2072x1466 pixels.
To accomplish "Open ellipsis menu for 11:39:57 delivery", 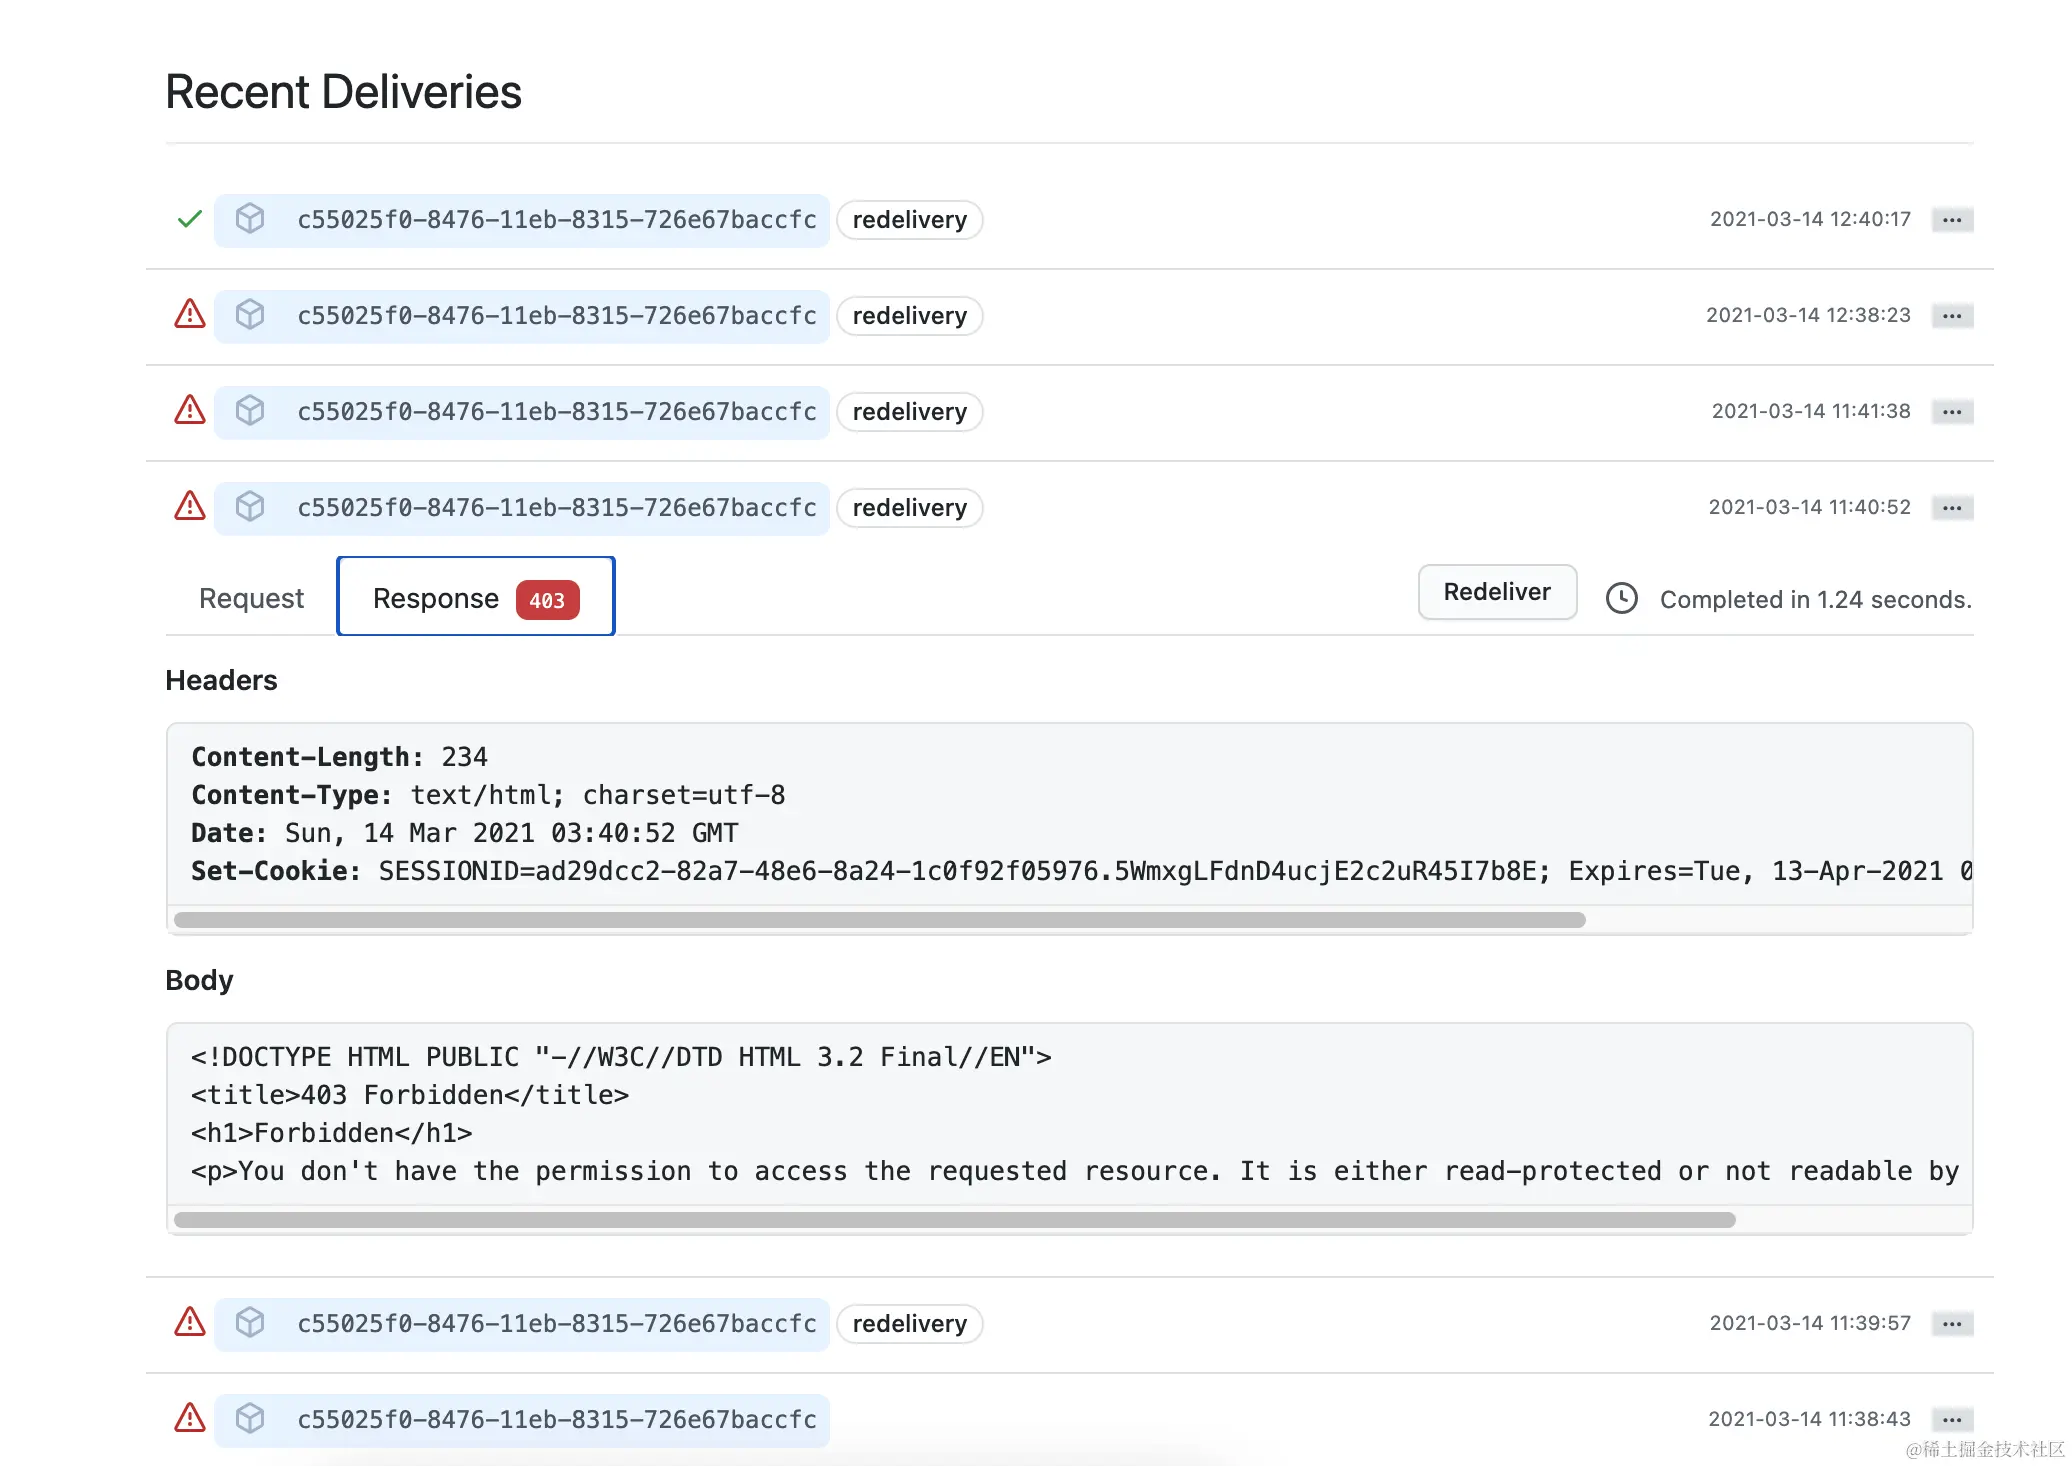I will [1951, 1324].
